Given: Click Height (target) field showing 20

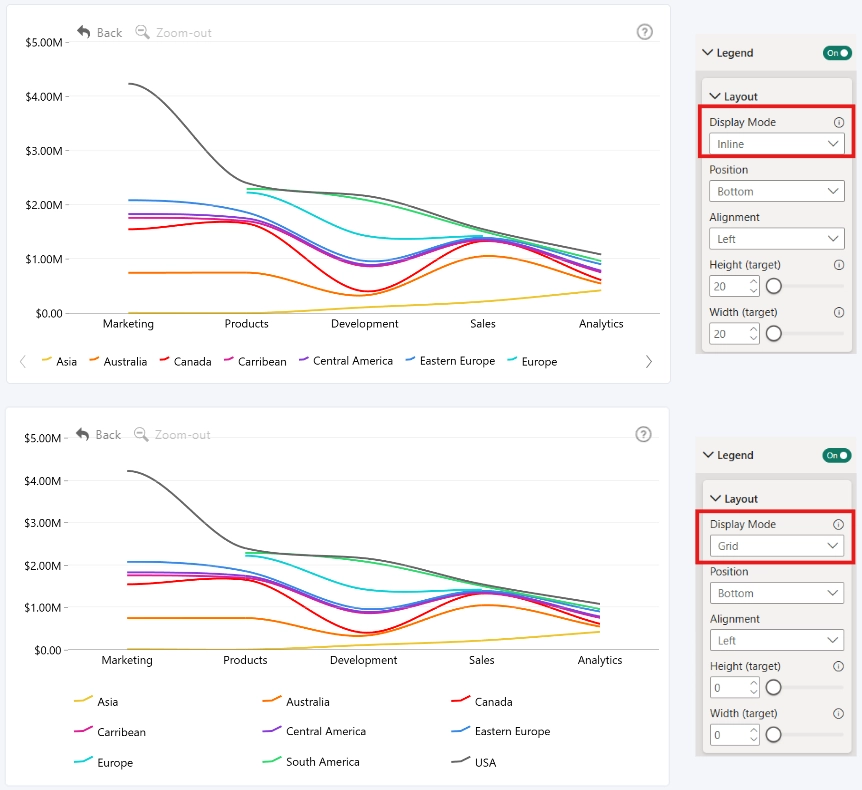Looking at the screenshot, I should [x=734, y=286].
